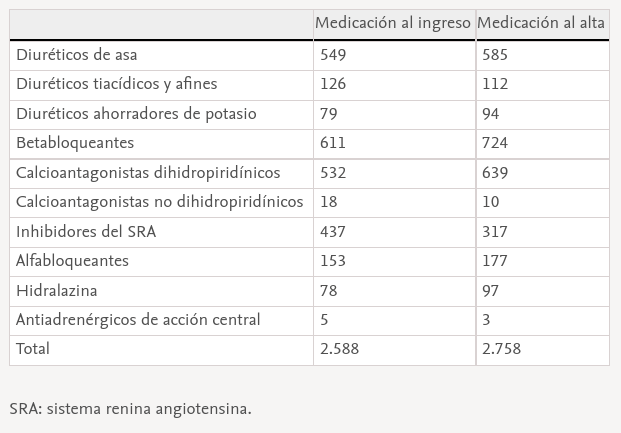
Task: Click 'Calcioantagonistas no dihidropiridínicos' row label
Action: [159, 202]
